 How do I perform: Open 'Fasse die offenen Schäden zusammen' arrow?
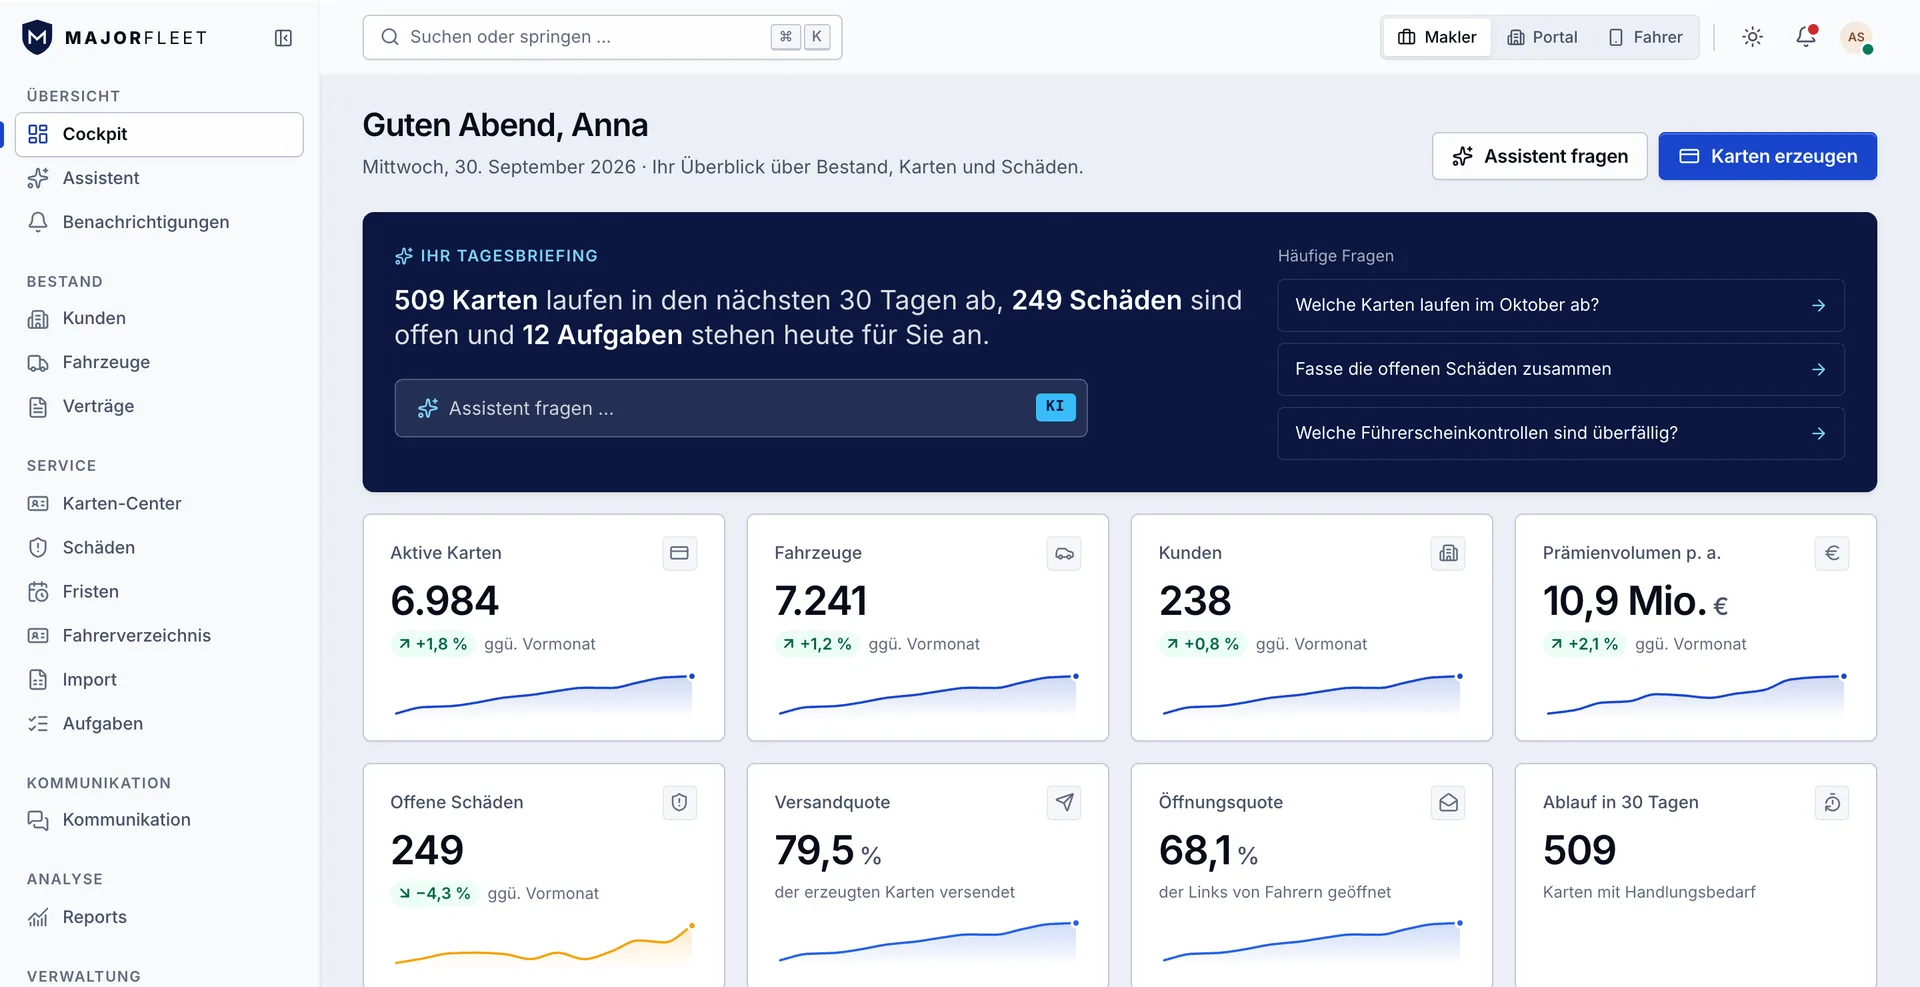coord(1818,369)
